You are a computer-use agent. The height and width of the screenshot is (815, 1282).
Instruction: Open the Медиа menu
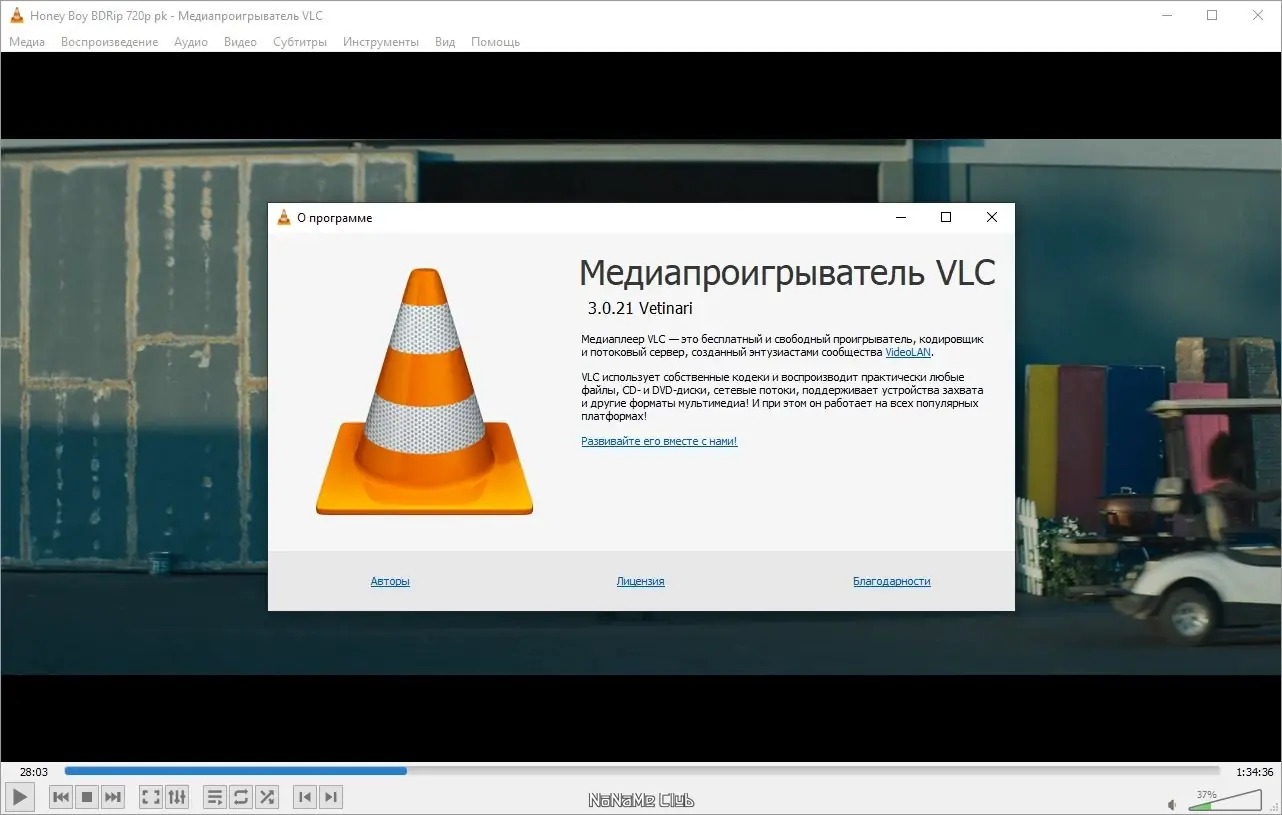point(27,42)
